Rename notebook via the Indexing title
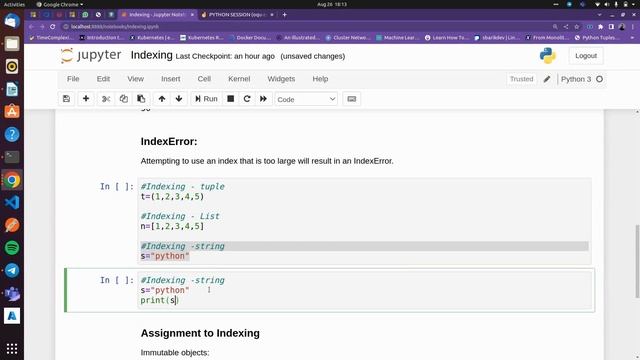 point(152,55)
